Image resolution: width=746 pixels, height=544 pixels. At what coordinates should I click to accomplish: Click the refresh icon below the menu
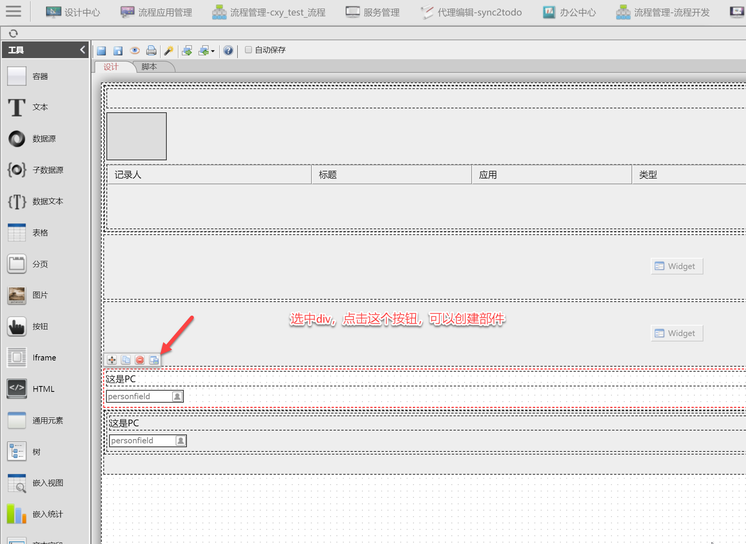[13, 33]
